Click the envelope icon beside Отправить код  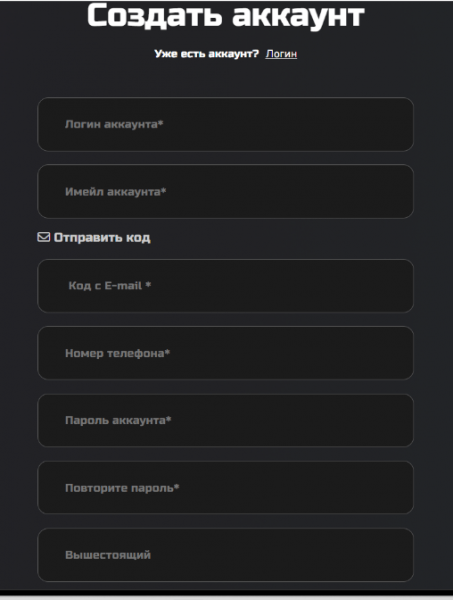[x=44, y=237]
